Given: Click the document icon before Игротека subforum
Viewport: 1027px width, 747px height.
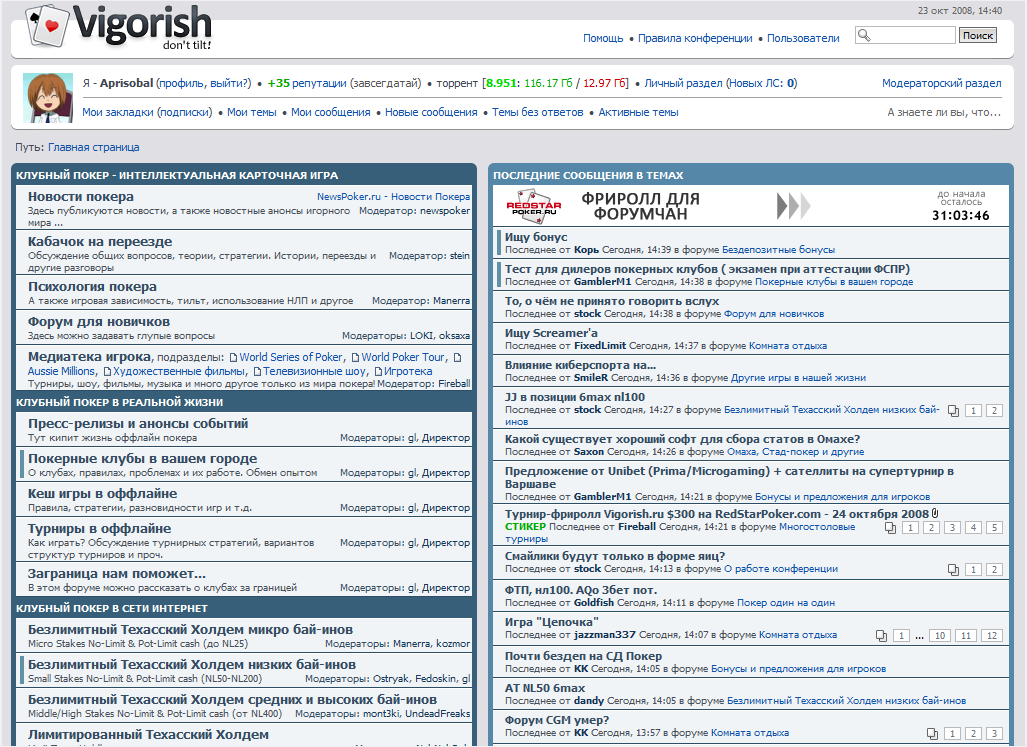Looking at the screenshot, I should tap(377, 371).
